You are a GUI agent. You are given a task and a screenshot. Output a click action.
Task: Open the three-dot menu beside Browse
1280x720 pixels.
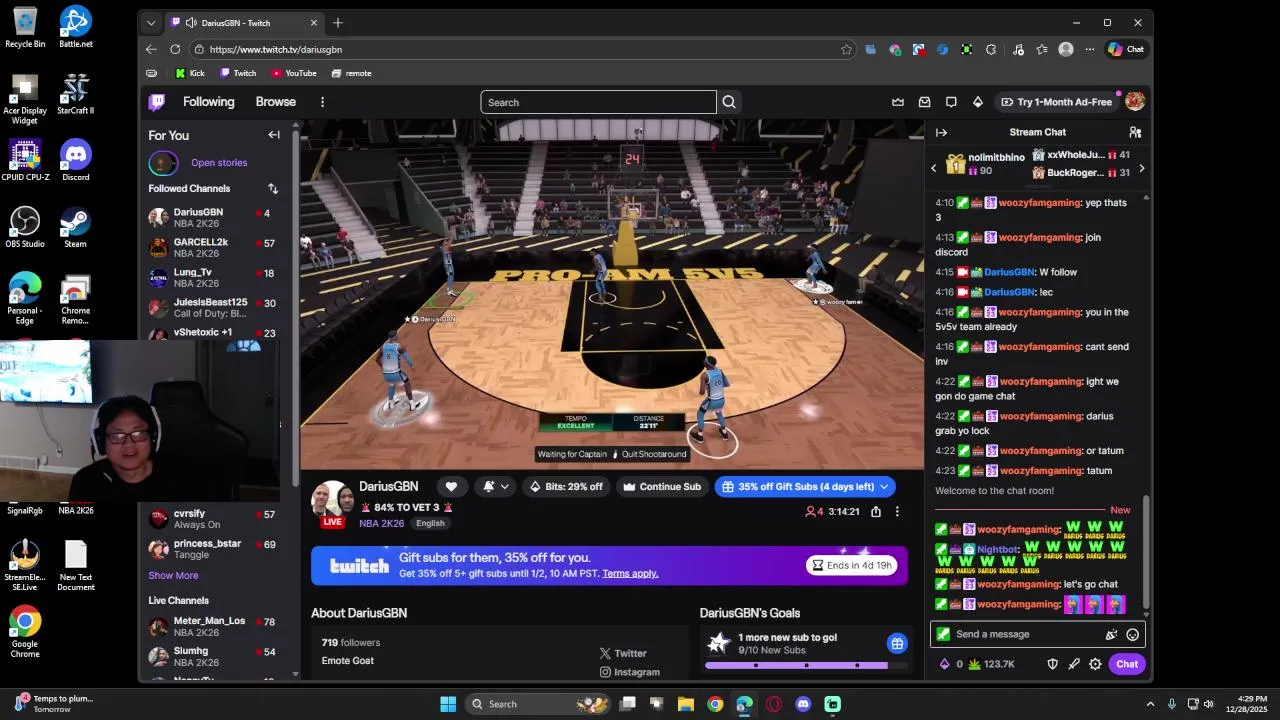point(322,102)
